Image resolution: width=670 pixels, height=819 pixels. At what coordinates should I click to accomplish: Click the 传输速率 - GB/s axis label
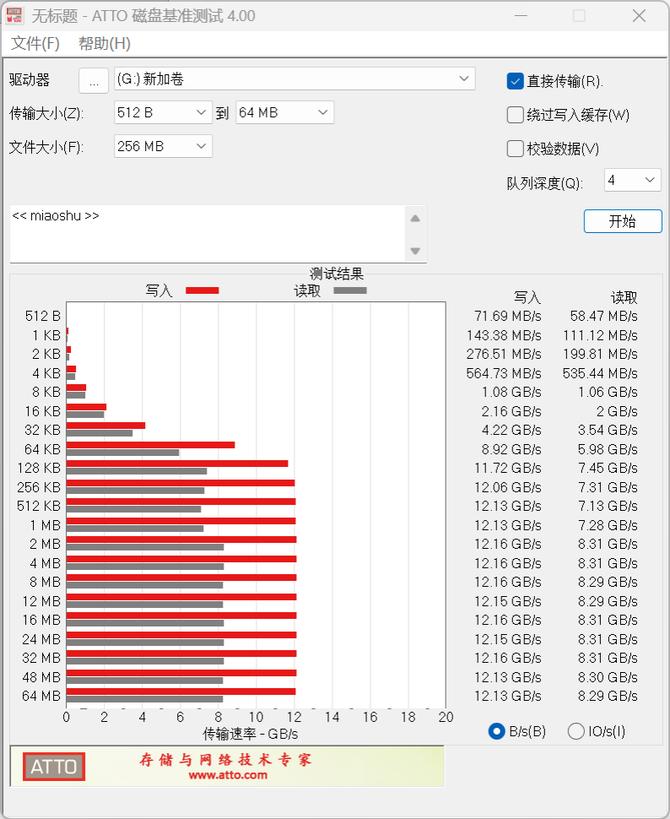pos(251,734)
